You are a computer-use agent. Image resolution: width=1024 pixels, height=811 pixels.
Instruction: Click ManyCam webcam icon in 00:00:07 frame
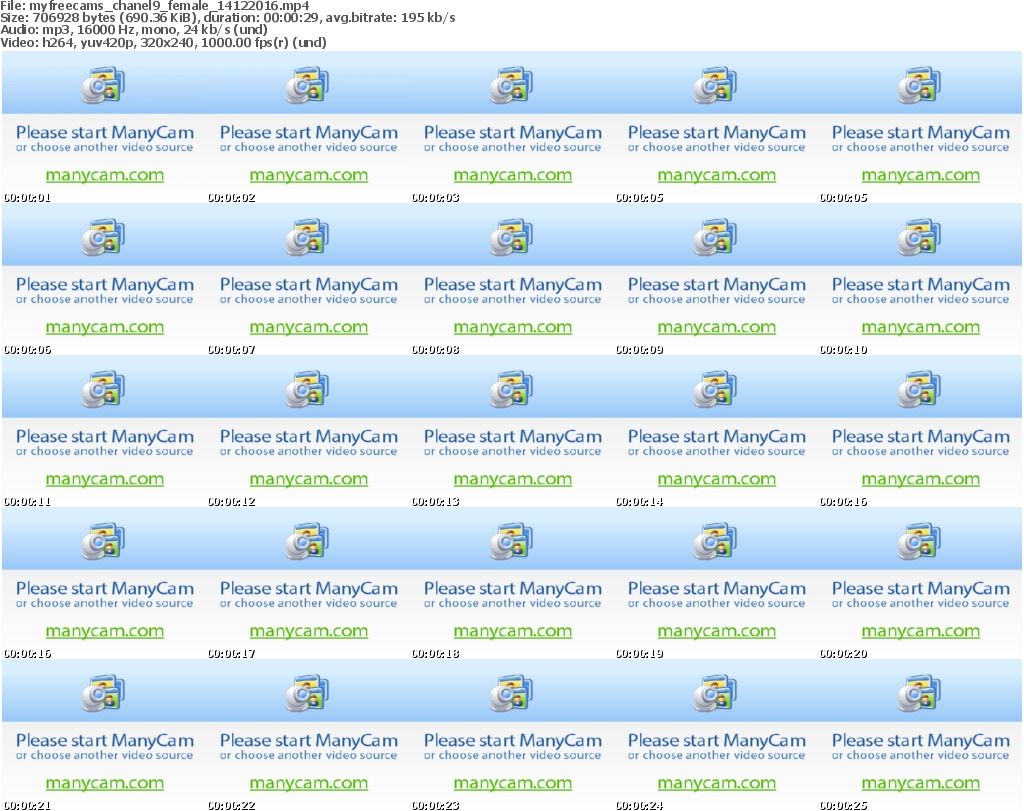coord(307,237)
